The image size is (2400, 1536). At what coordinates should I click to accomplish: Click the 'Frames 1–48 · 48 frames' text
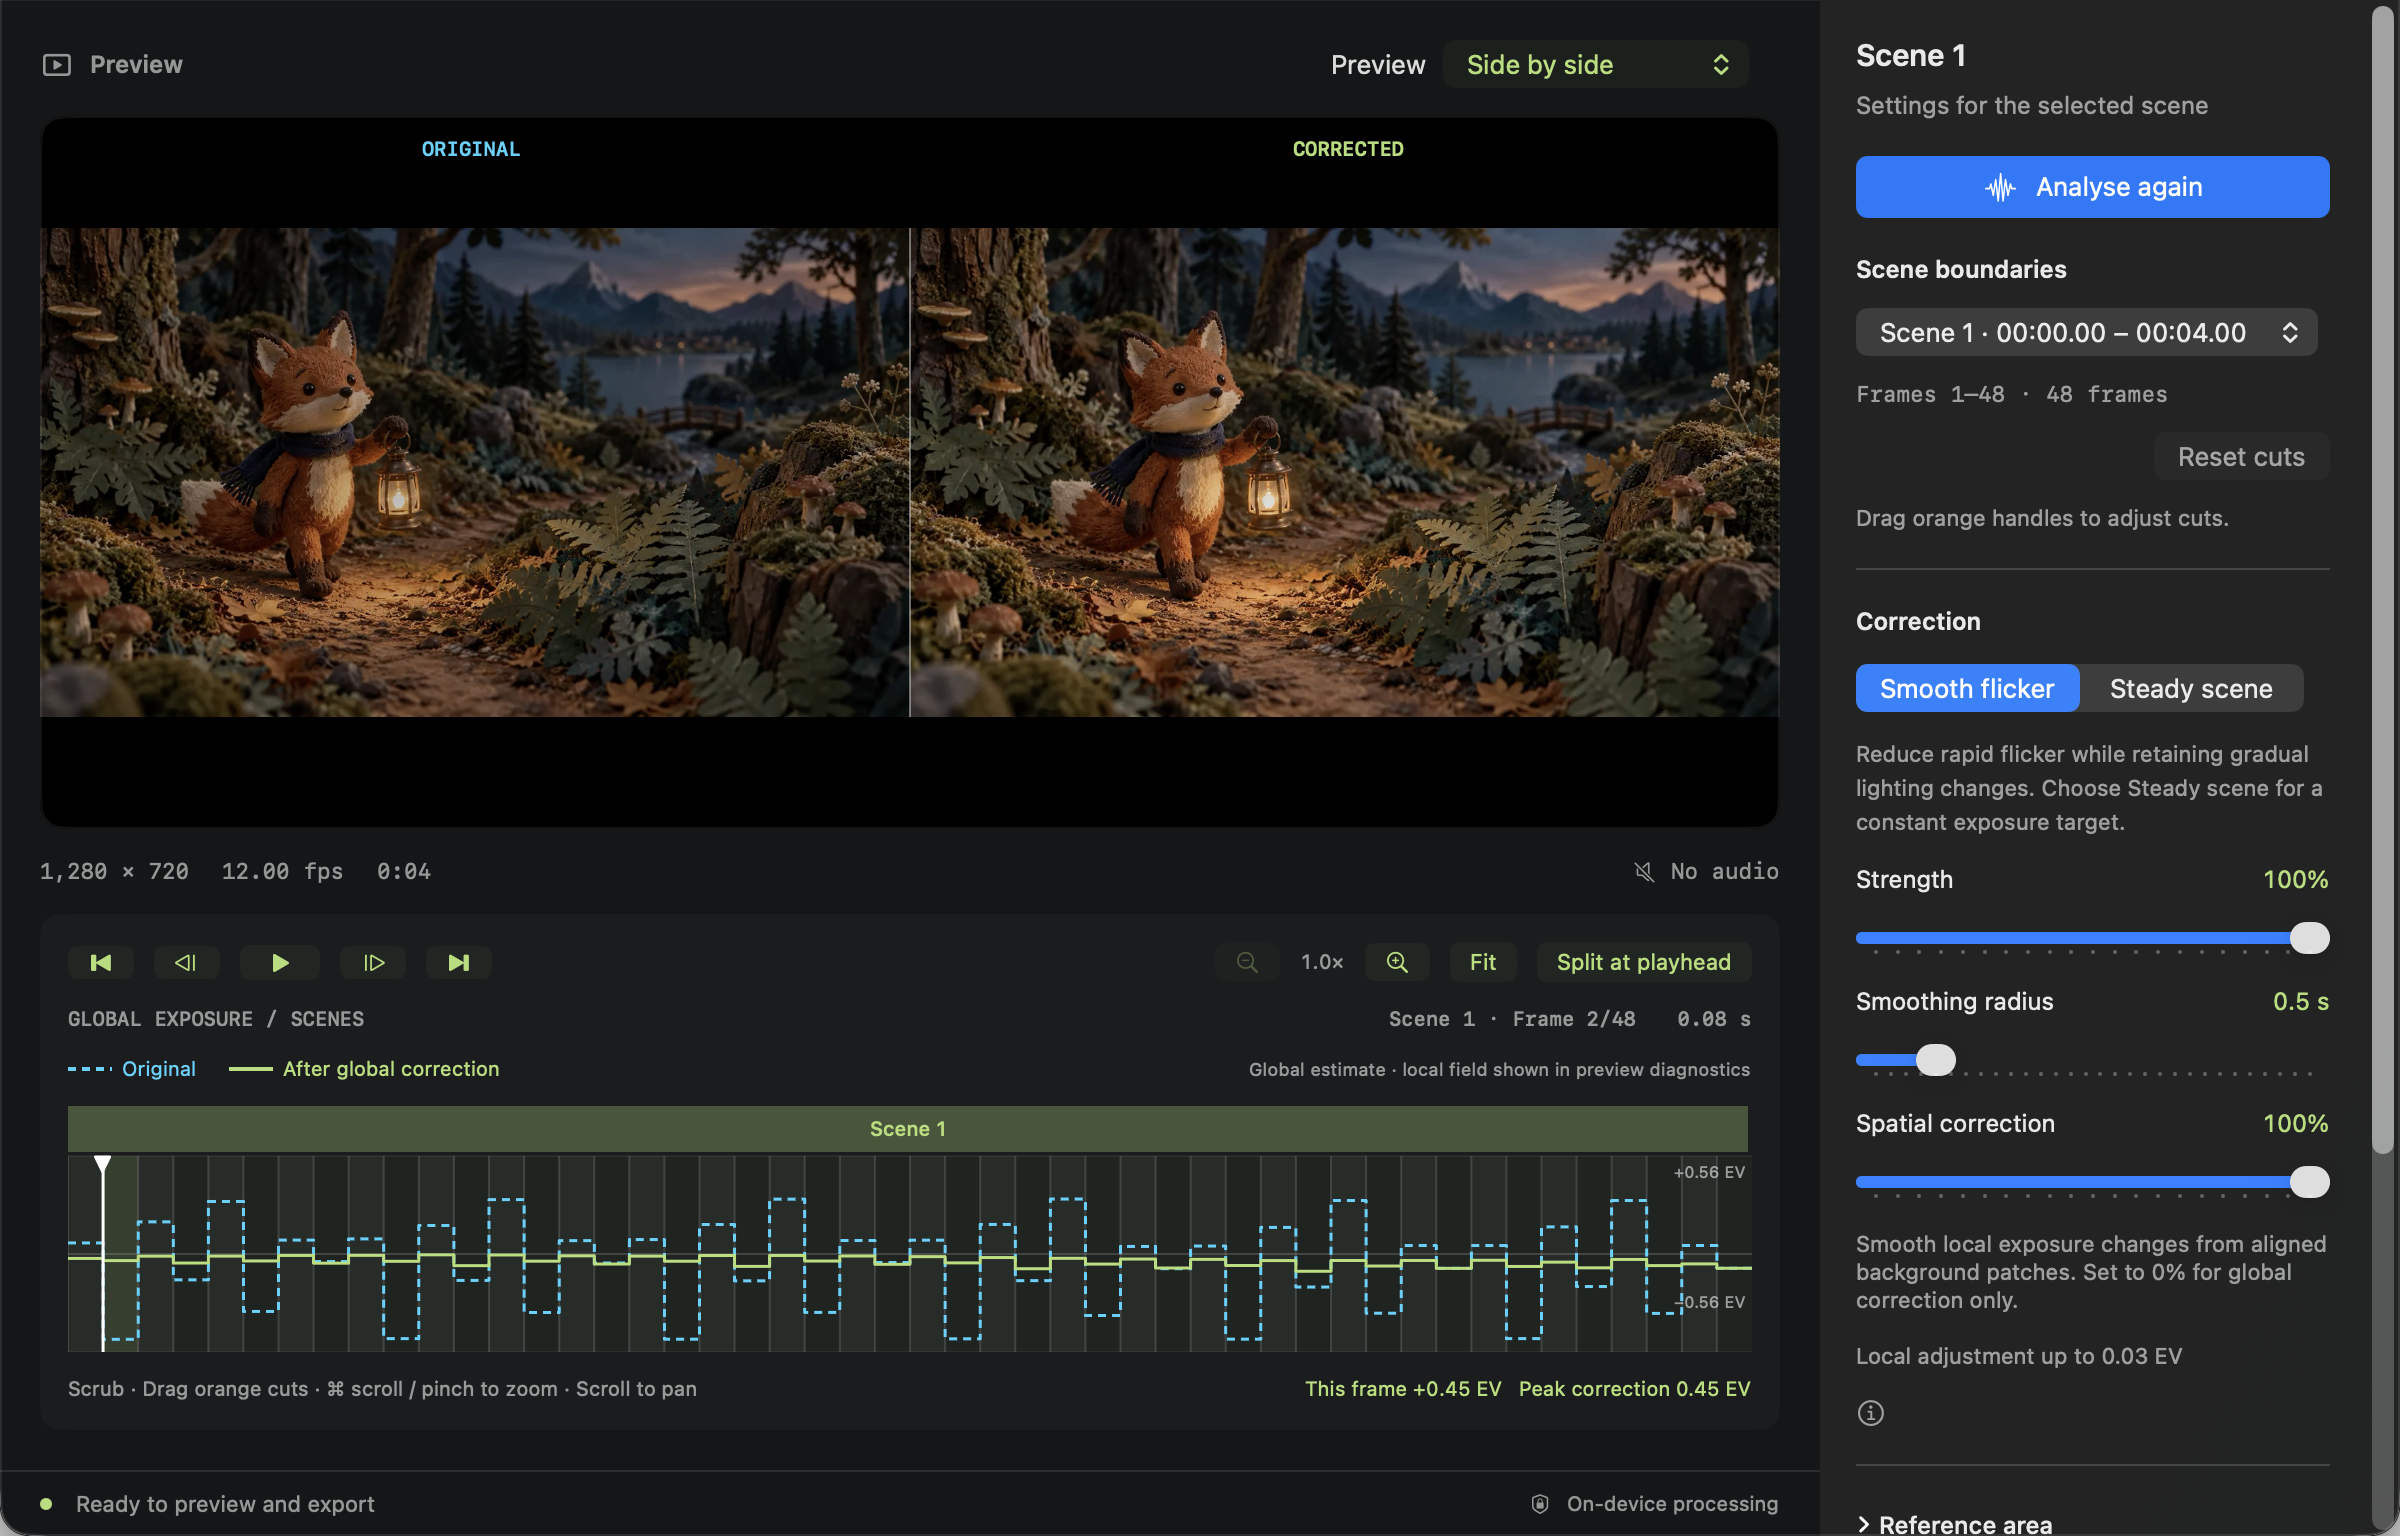pos(2011,394)
